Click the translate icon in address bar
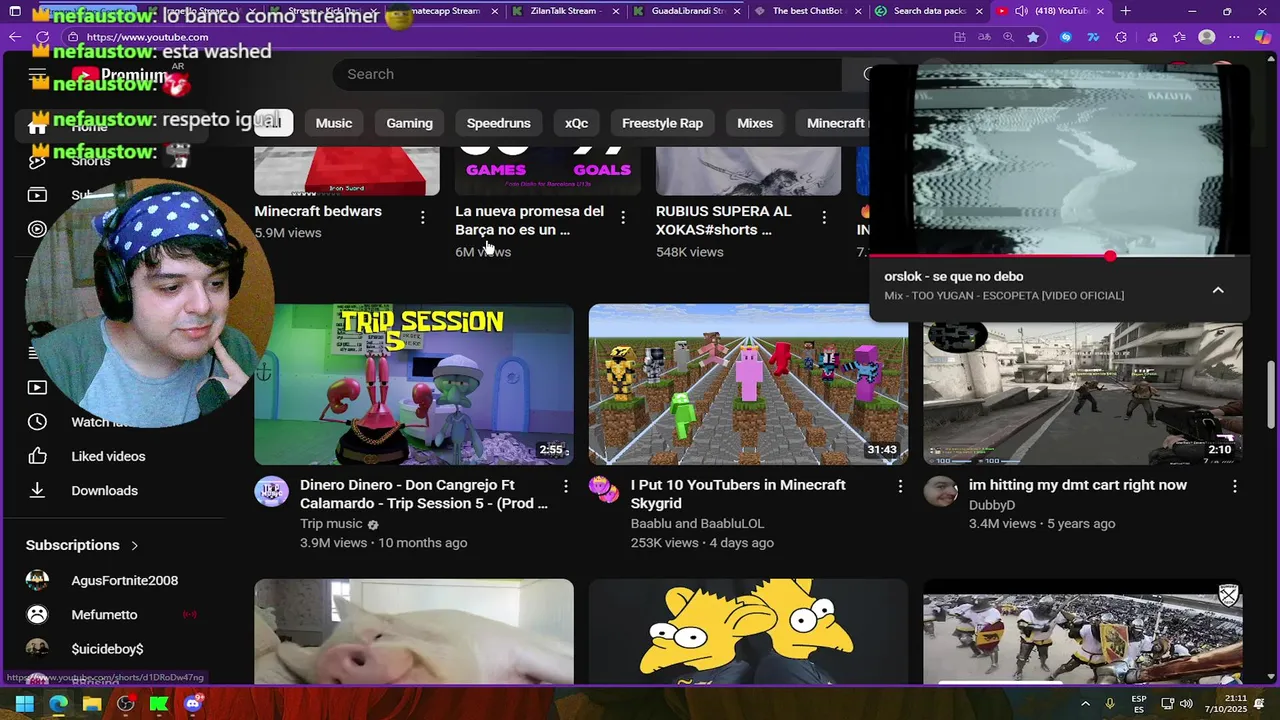Viewport: 1280px width, 720px height. coord(984,37)
